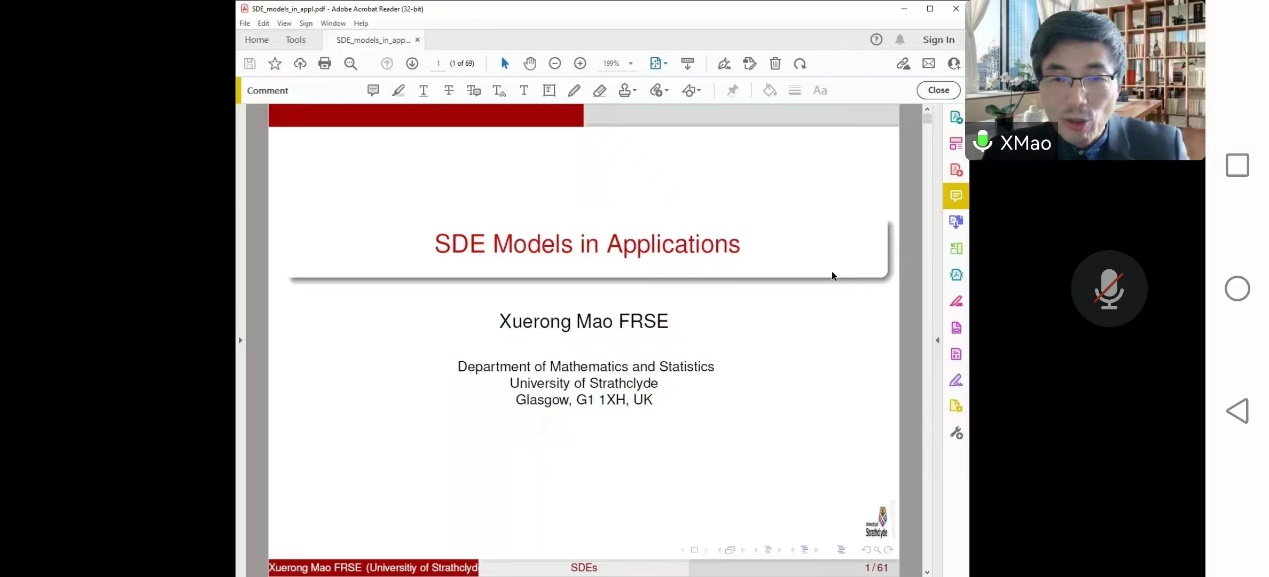
Task: Select the pencil drawing tool
Action: pos(574,90)
